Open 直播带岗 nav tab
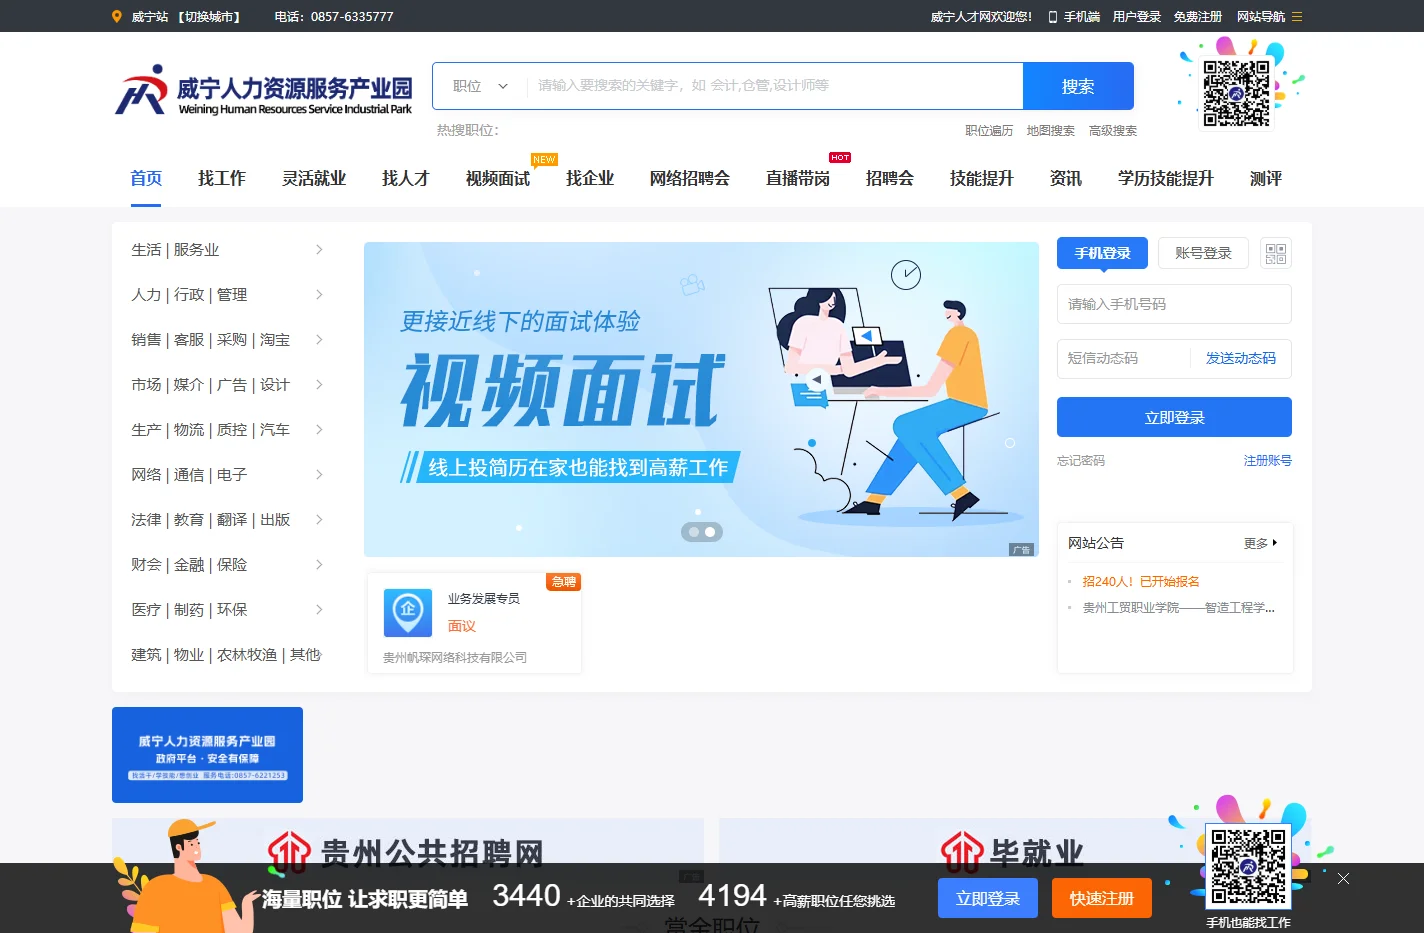 pos(798,178)
